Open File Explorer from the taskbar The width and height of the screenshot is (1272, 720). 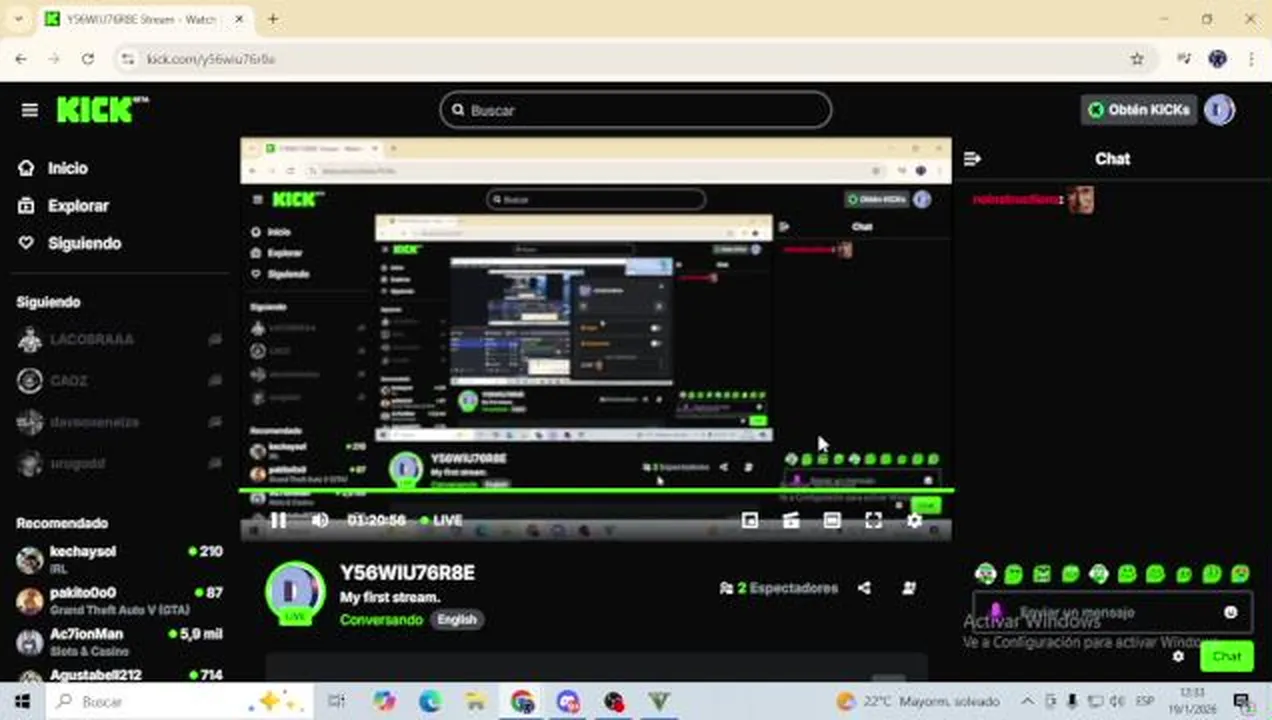click(476, 702)
